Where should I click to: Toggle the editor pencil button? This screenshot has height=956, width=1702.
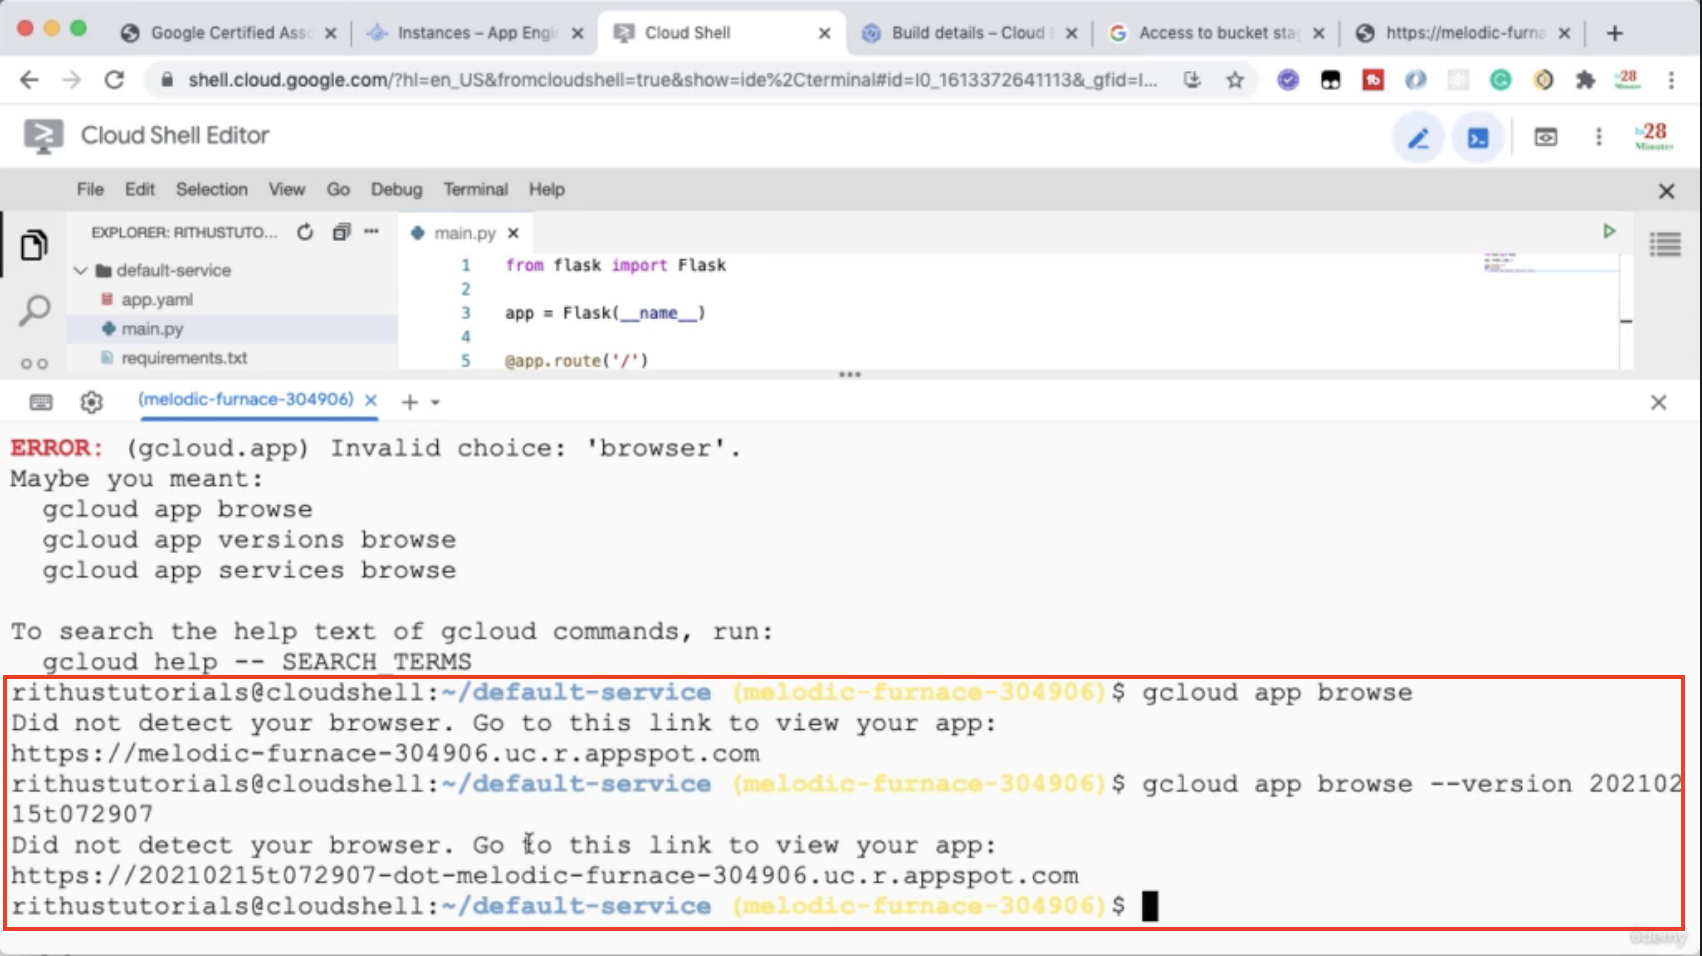[1418, 138]
